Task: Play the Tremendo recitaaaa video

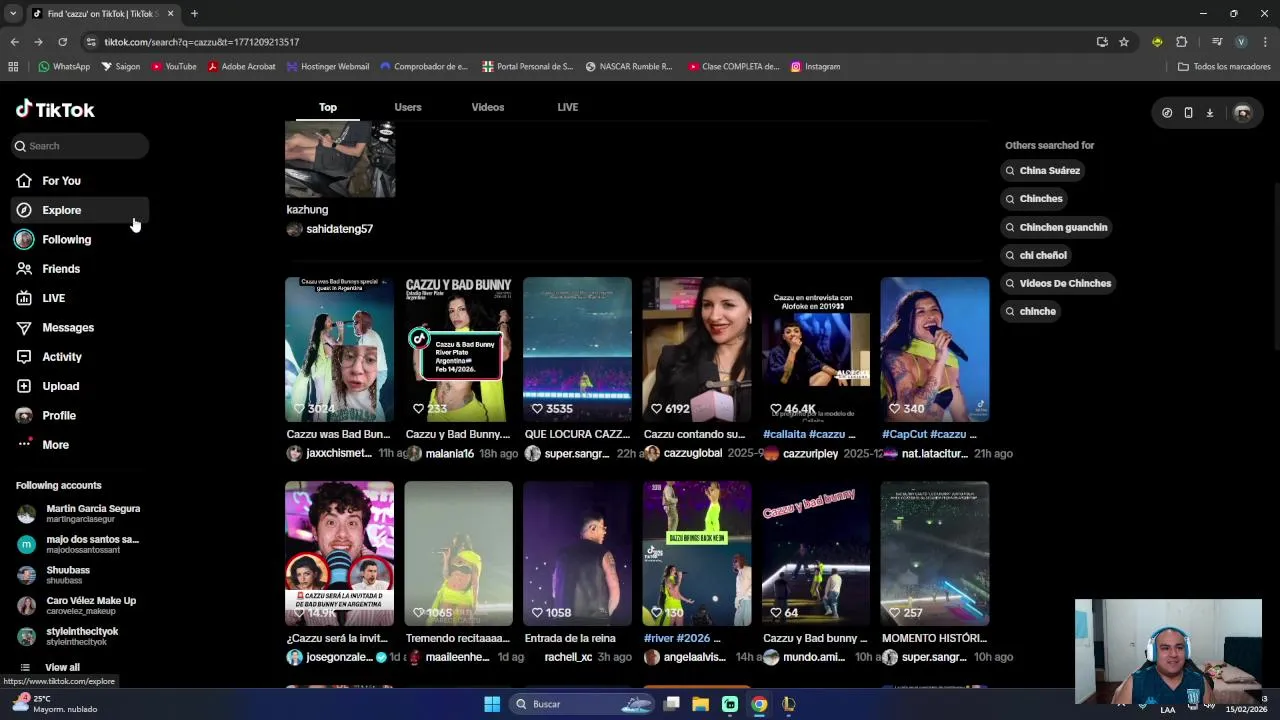Action: click(458, 554)
